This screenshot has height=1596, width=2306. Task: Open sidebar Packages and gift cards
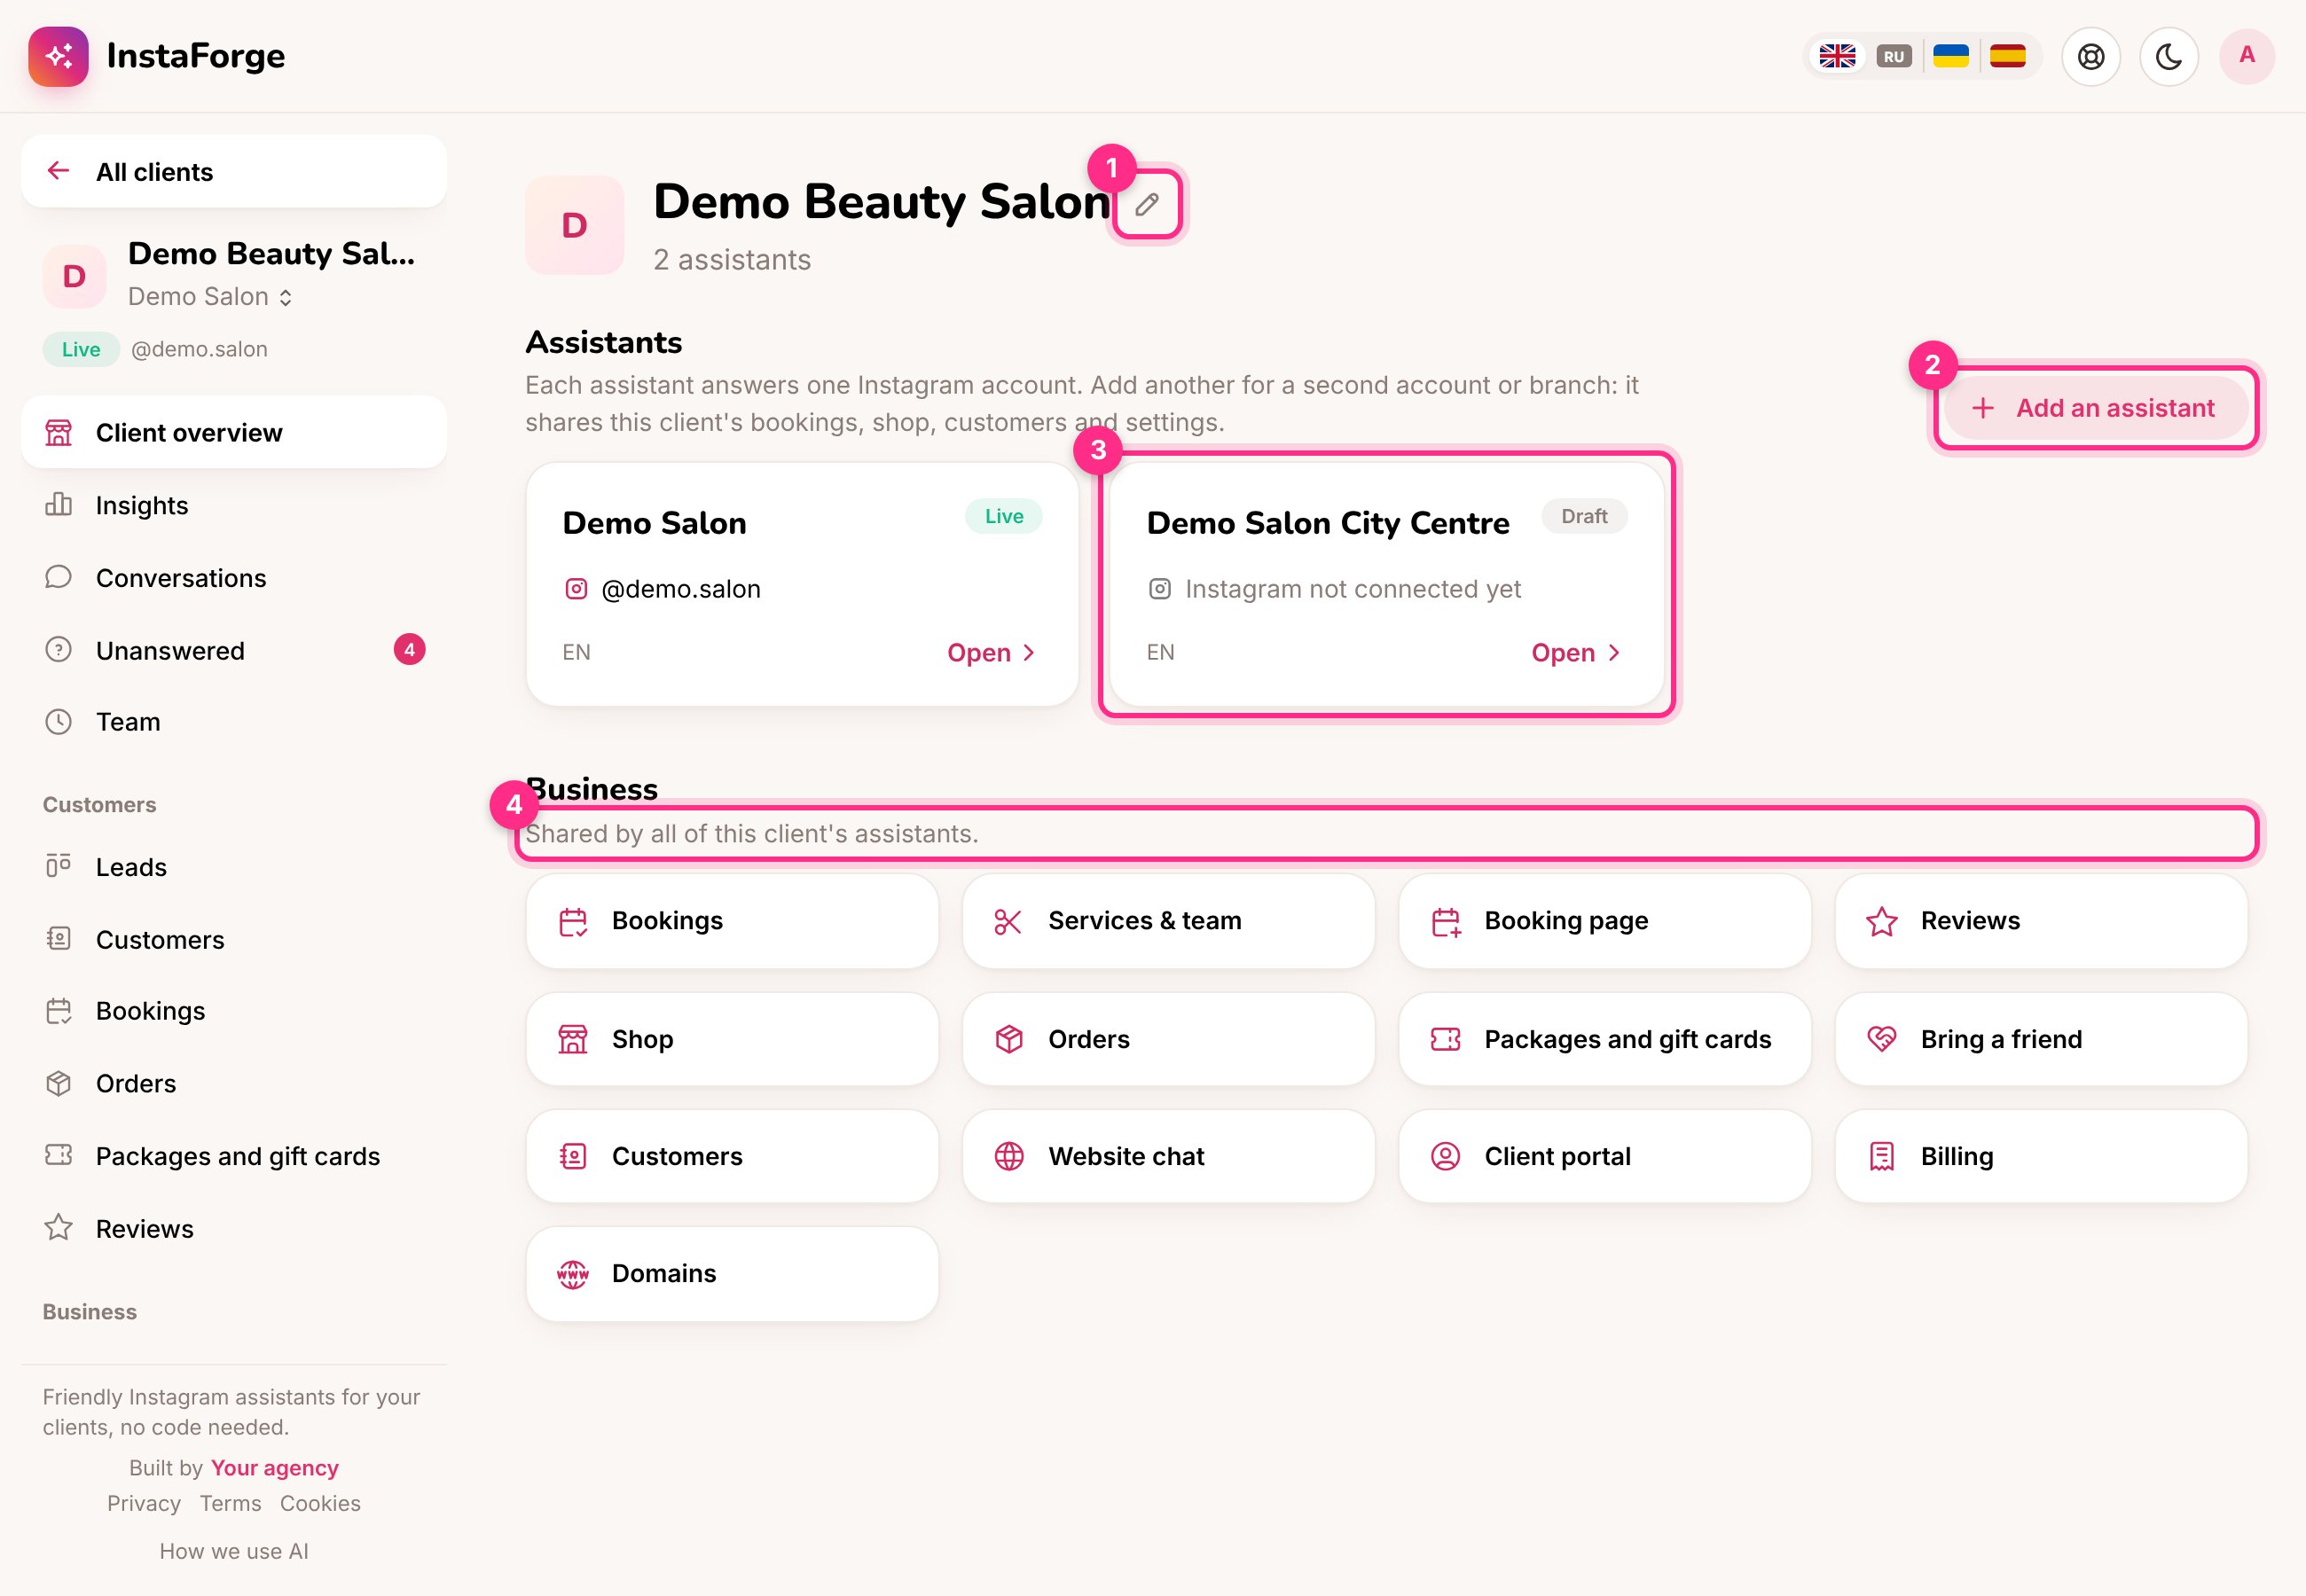tap(234, 1156)
